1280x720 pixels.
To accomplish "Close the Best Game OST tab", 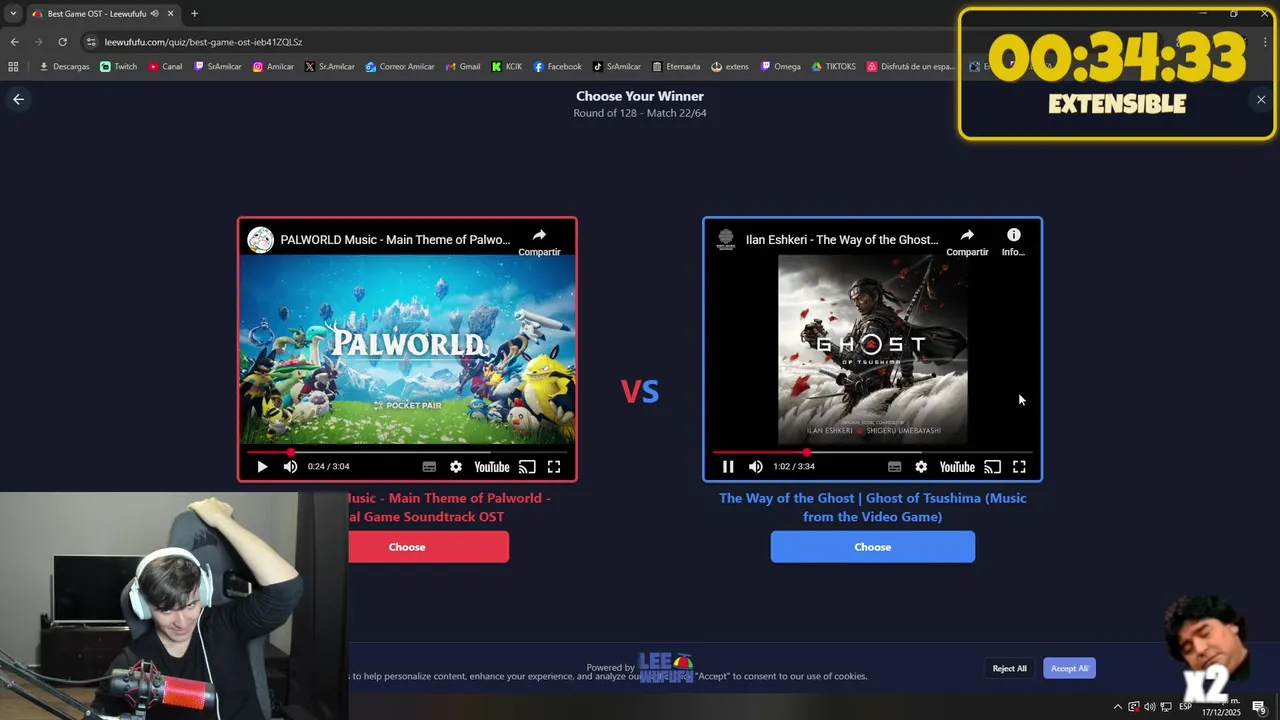I will tap(171, 14).
